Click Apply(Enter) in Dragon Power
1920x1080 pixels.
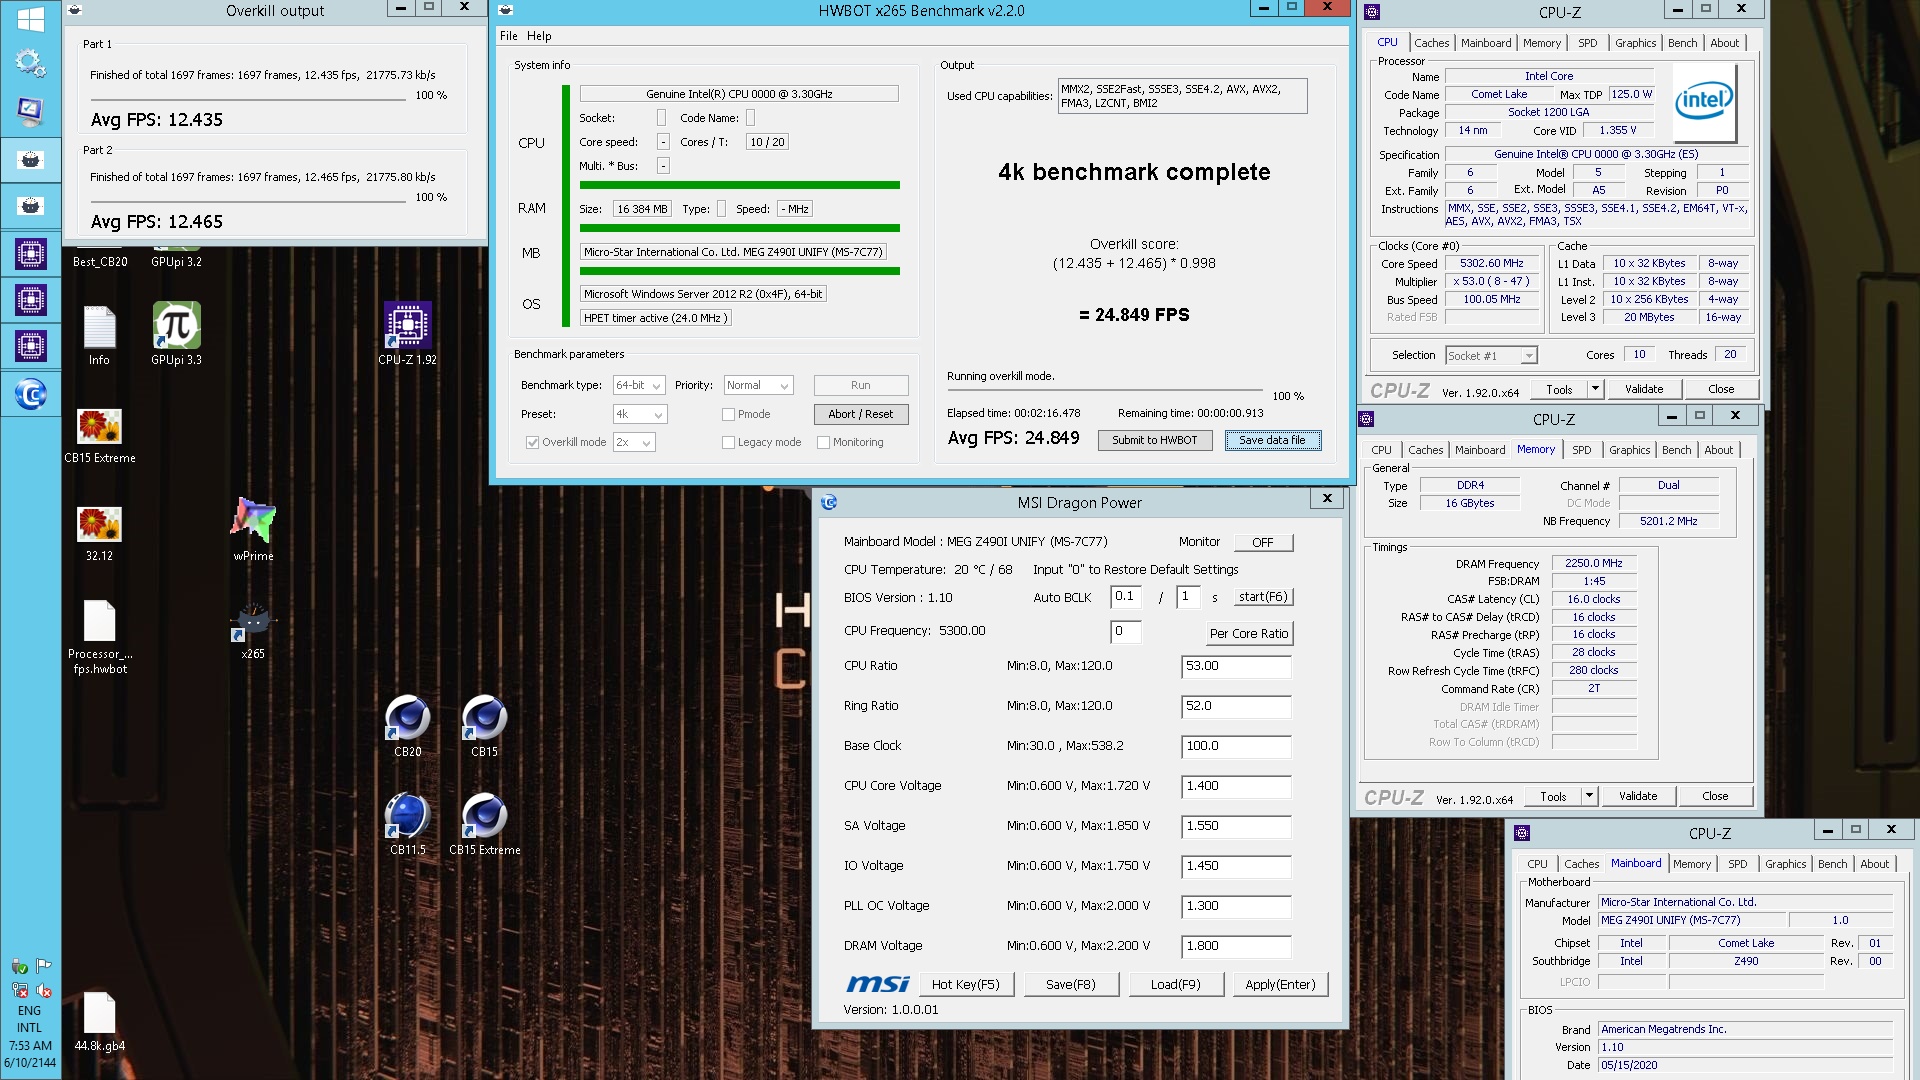pyautogui.click(x=1280, y=984)
